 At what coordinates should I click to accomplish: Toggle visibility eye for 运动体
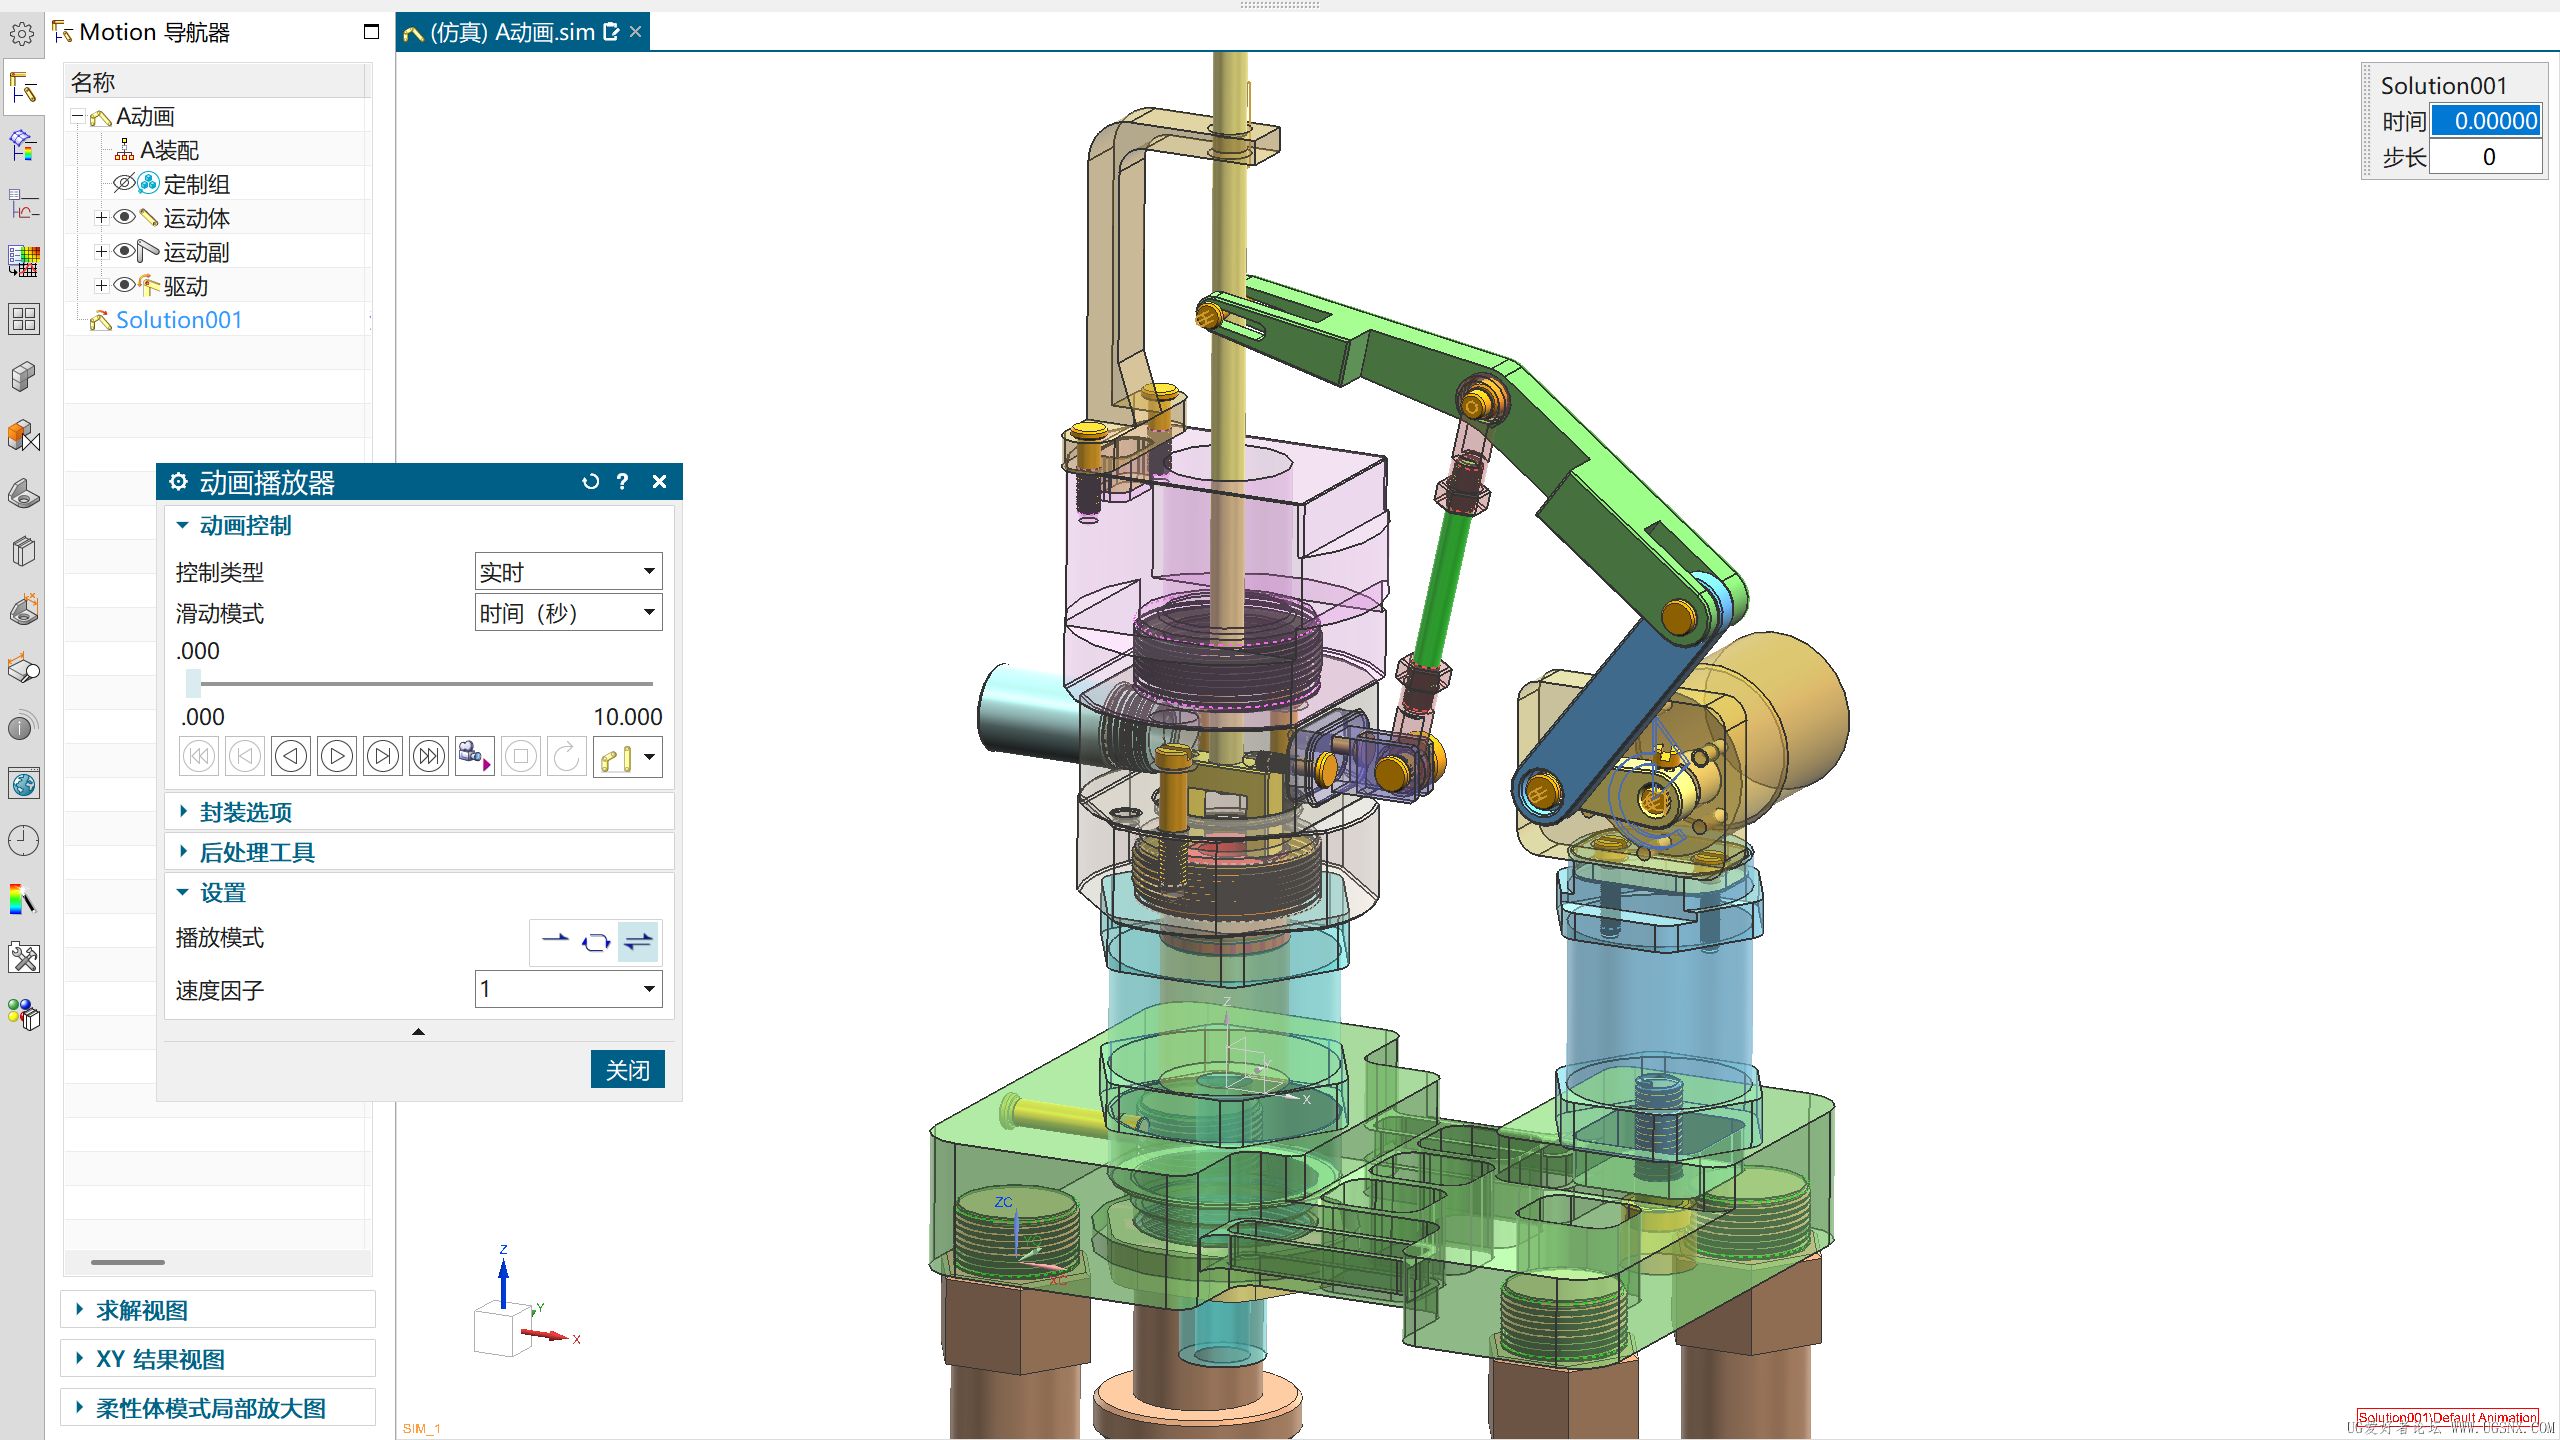[124, 217]
